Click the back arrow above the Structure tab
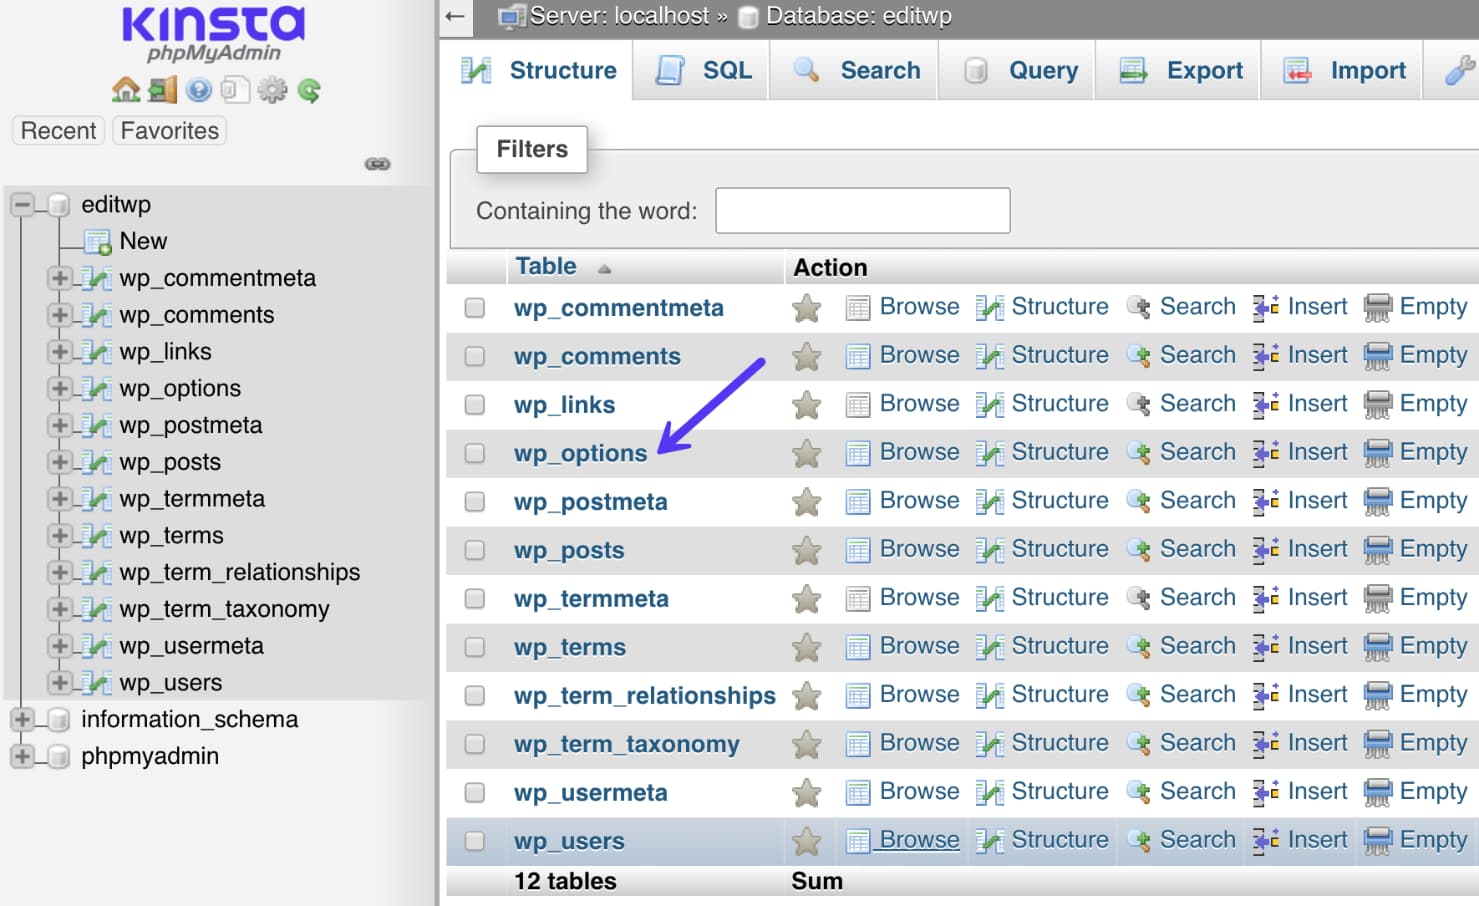The height and width of the screenshot is (906, 1479). pos(455,17)
